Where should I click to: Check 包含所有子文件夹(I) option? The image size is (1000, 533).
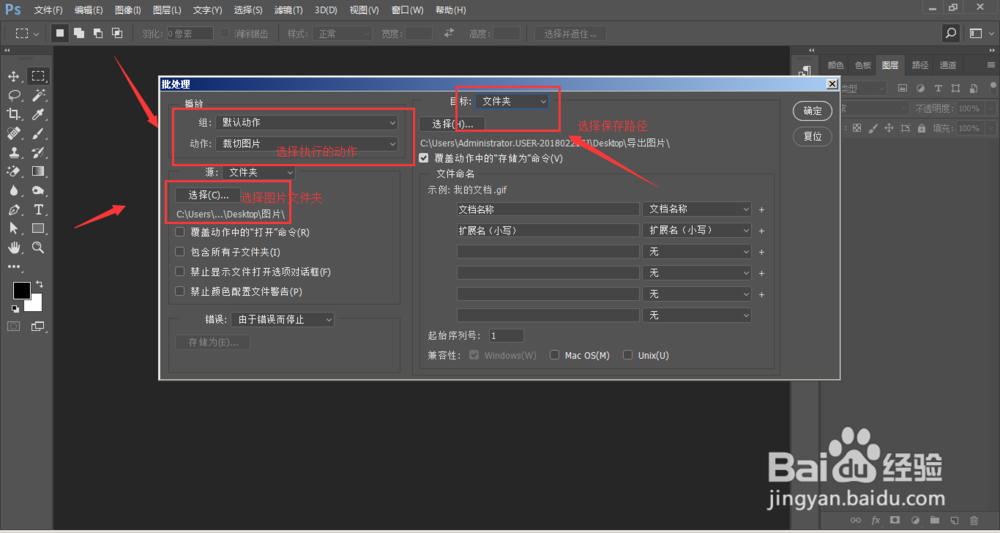pos(180,252)
